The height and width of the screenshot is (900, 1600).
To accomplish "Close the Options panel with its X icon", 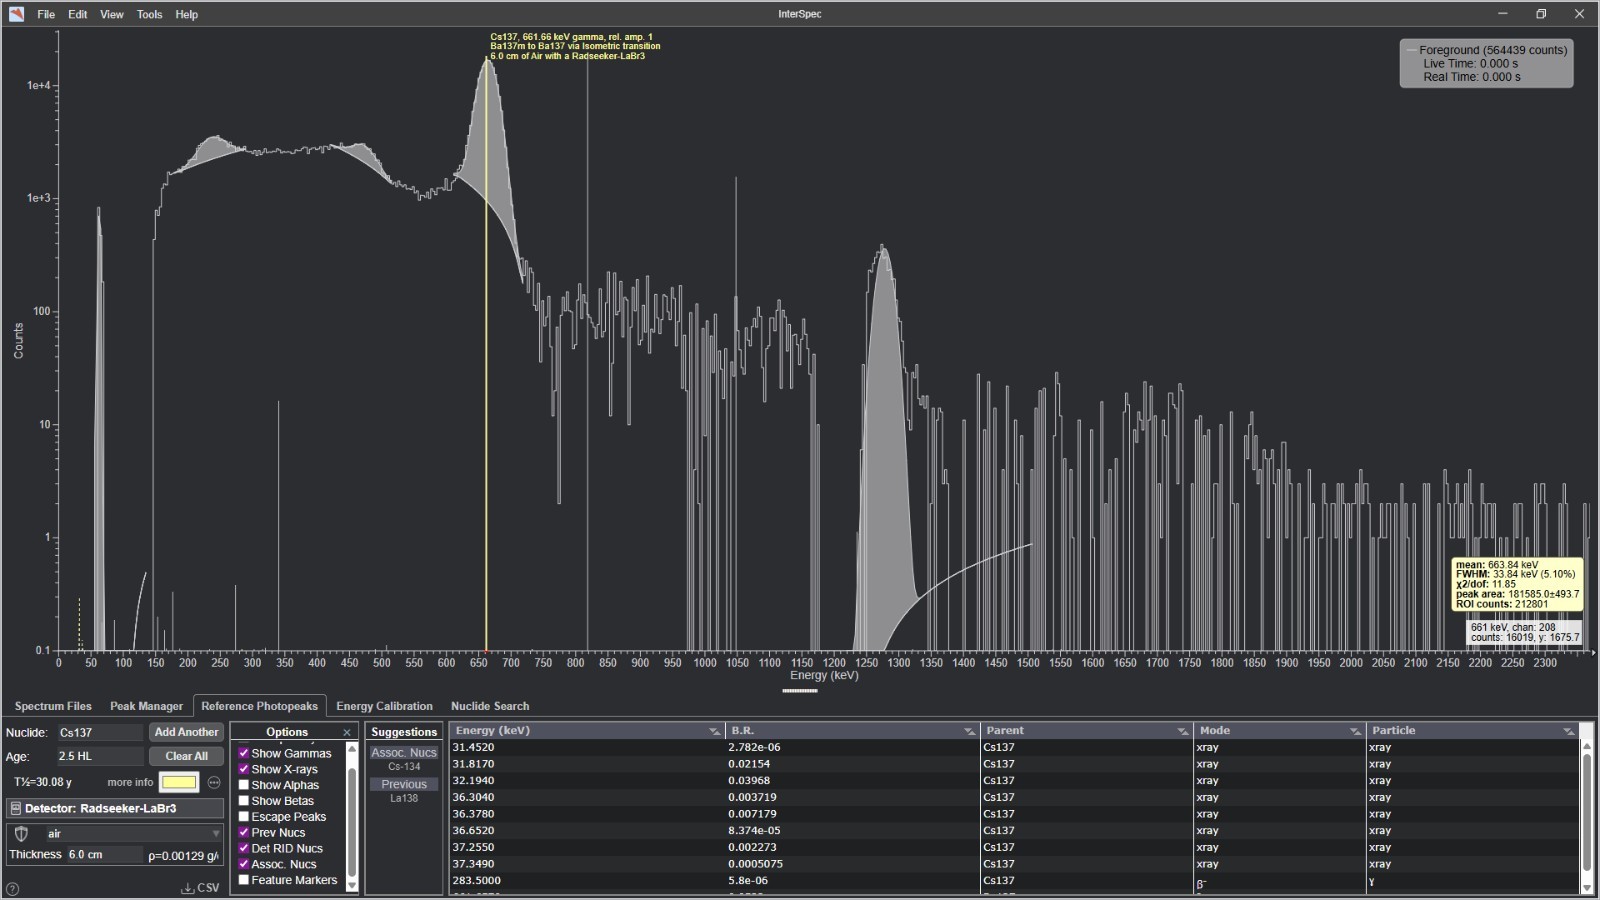I will point(347,732).
